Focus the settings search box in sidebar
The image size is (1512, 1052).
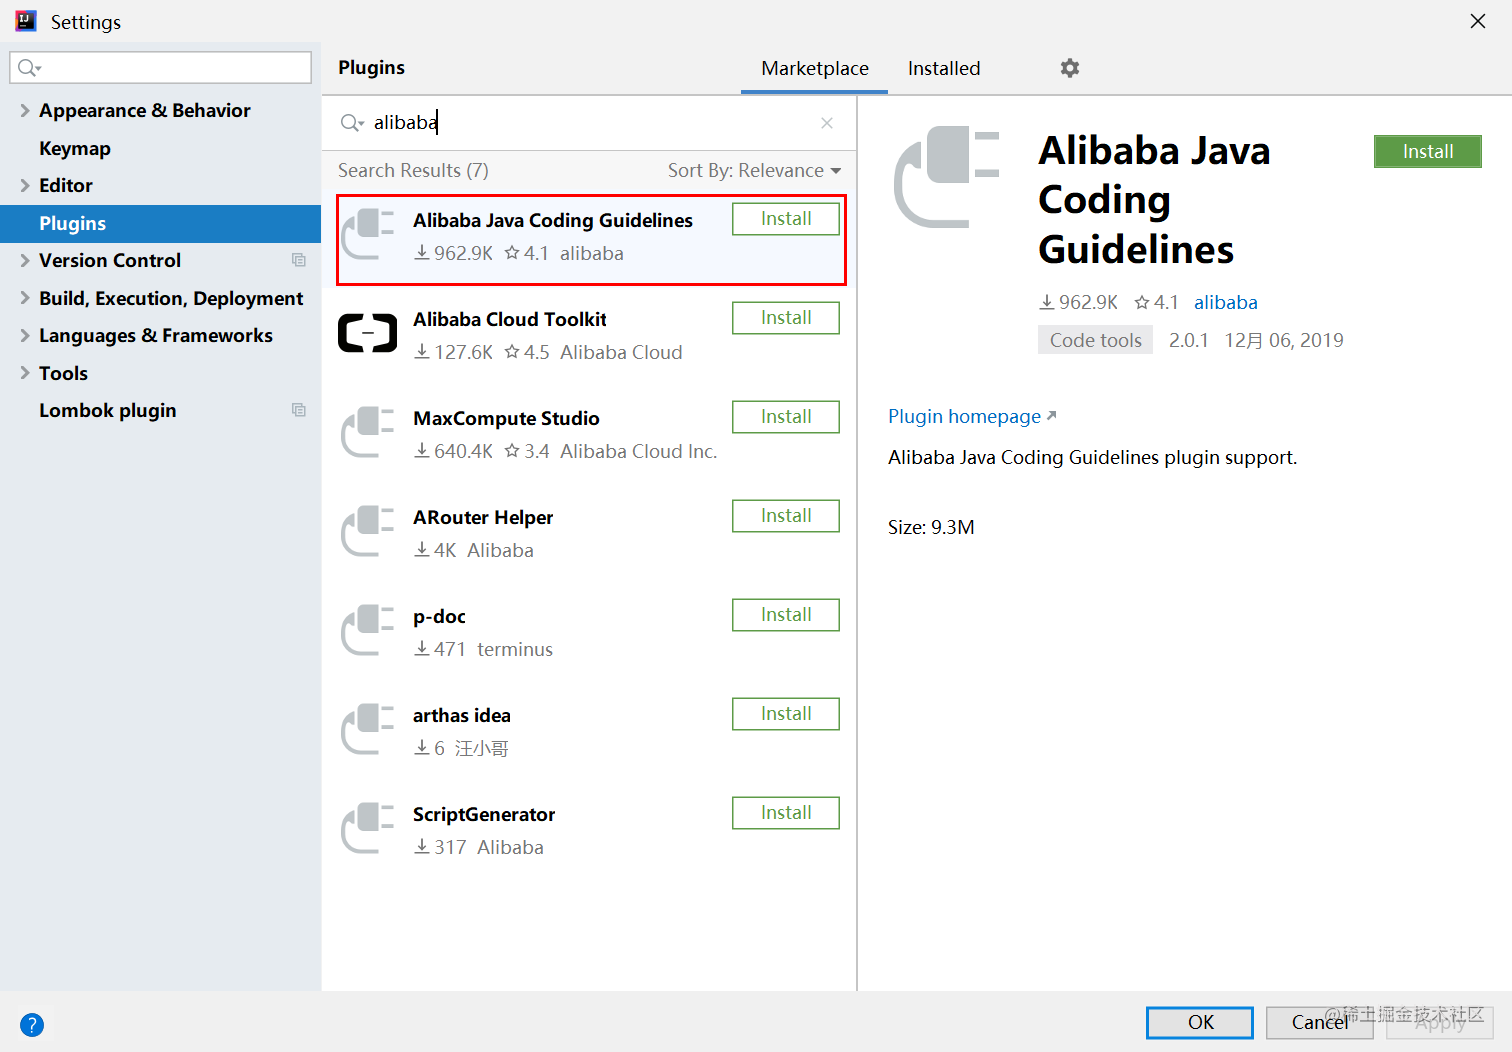(161, 67)
